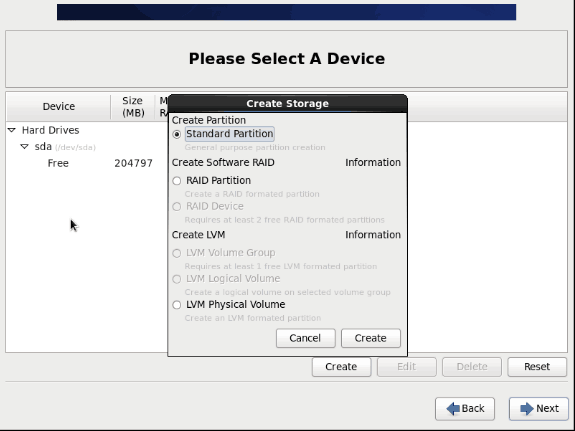Click the Size (MB) column header
The height and width of the screenshot is (431, 575).
point(133,106)
